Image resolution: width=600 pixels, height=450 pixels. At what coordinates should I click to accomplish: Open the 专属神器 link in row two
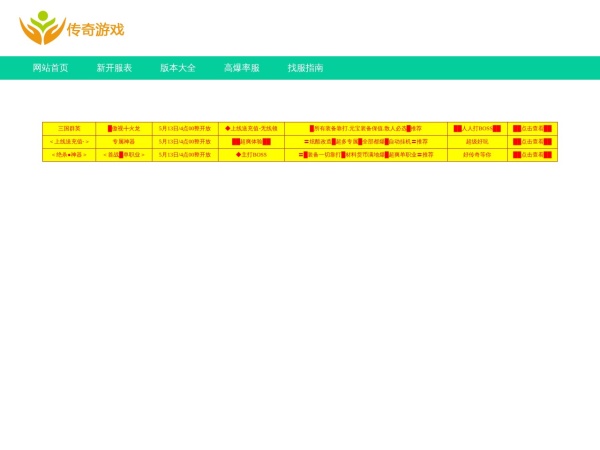124,142
